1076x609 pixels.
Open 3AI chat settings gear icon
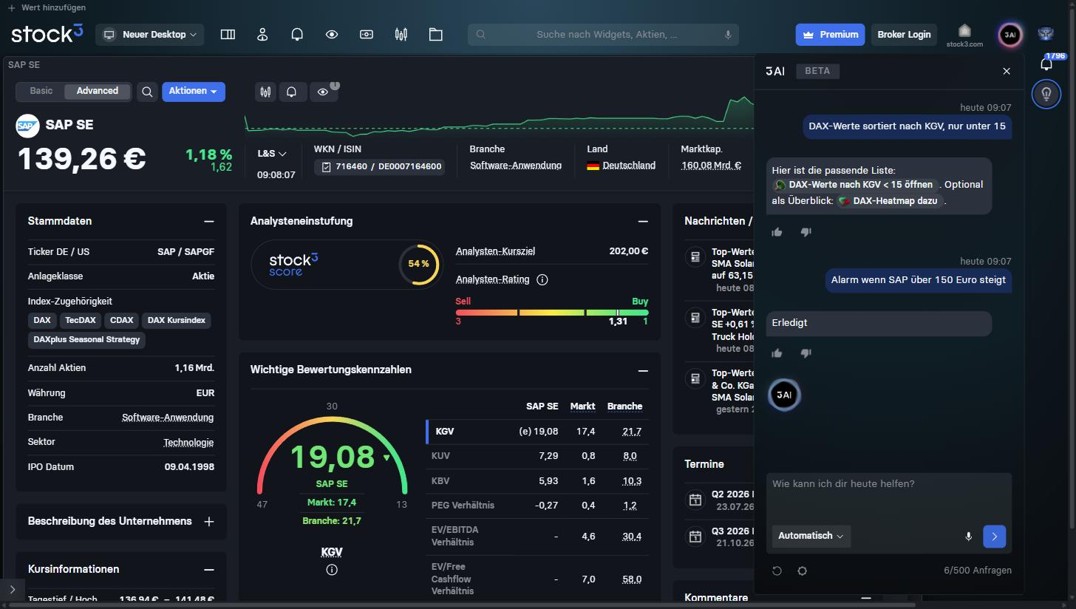coord(802,571)
